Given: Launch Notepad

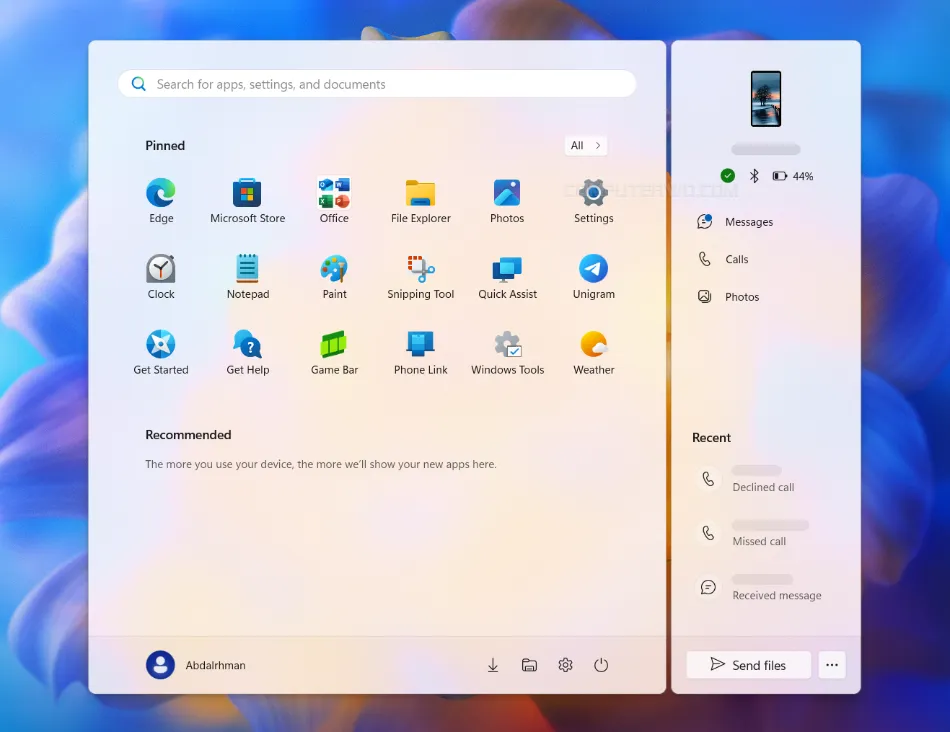Looking at the screenshot, I should [247, 277].
